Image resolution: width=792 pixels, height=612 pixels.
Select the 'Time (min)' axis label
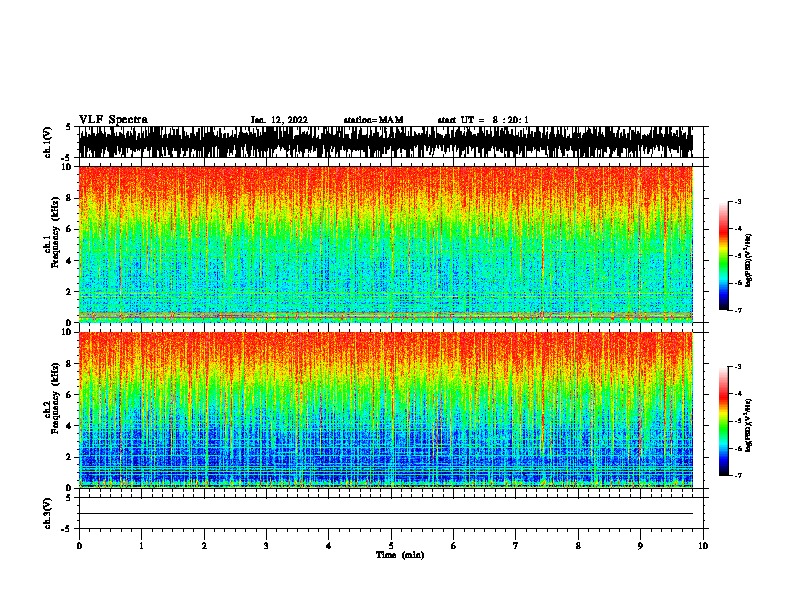point(400,555)
